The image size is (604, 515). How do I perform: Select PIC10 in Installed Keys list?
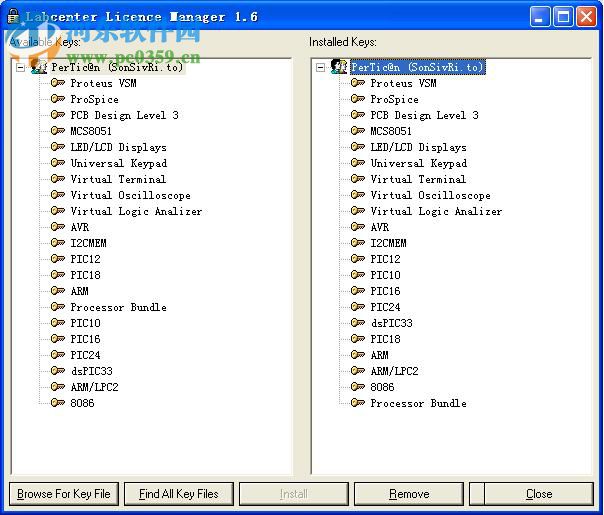[x=385, y=275]
